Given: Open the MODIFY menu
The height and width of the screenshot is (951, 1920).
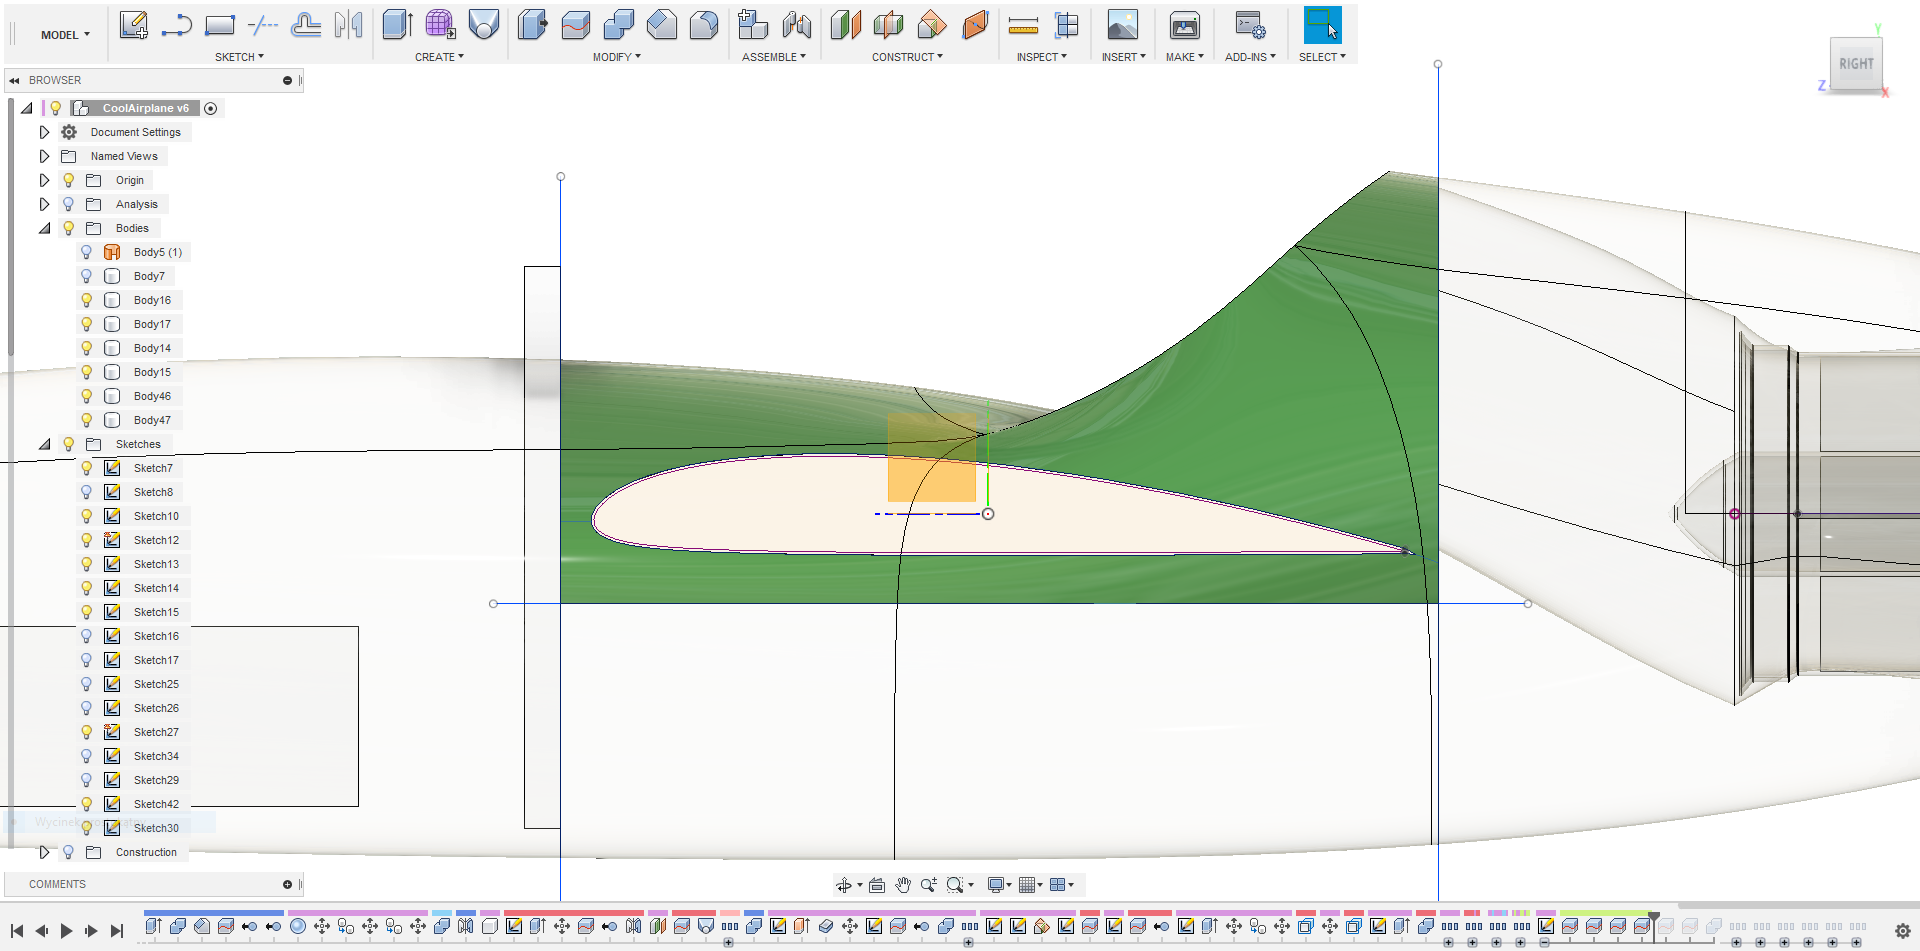Looking at the screenshot, I should (x=616, y=57).
